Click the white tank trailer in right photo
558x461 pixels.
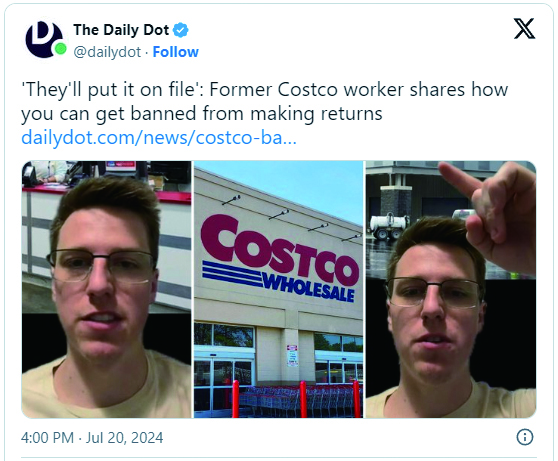point(388,225)
